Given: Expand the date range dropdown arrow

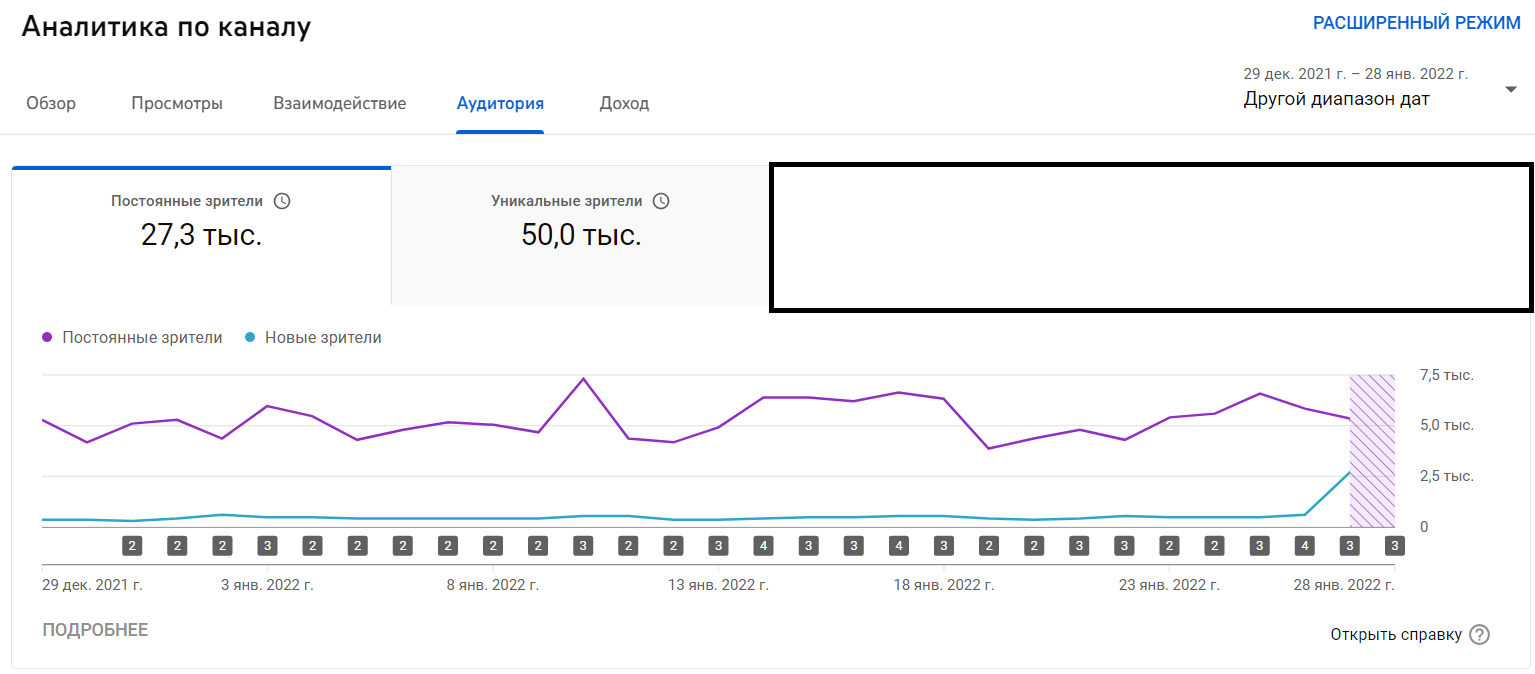Looking at the screenshot, I should (1510, 90).
